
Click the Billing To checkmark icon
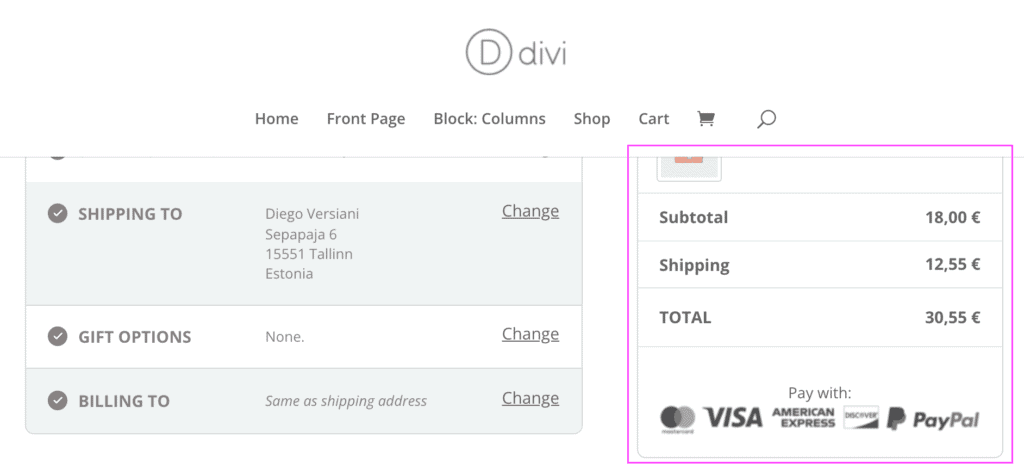58,400
